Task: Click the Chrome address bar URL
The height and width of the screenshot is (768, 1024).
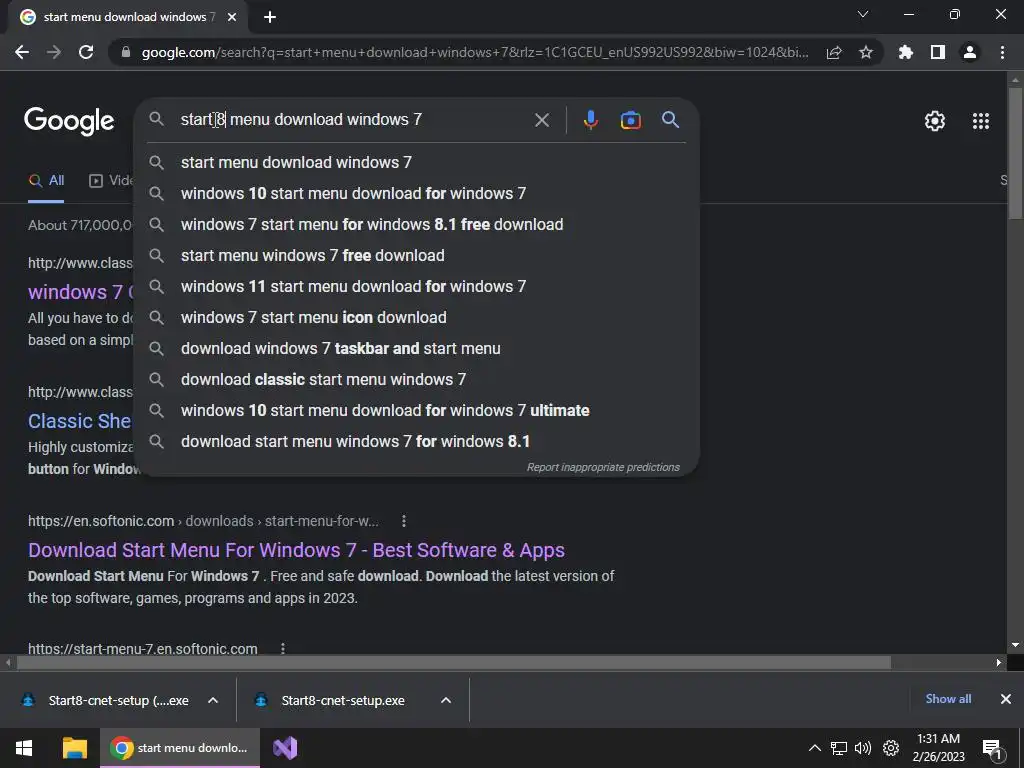Action: pyautogui.click(x=475, y=52)
